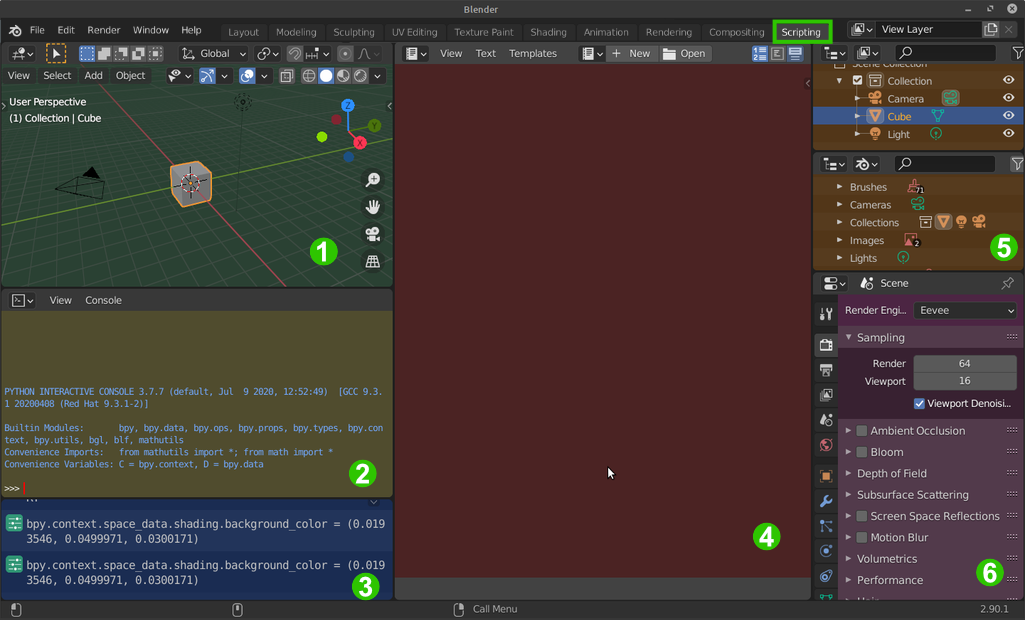1025x620 pixels.
Task: Enable Screen Space Reflections checkbox
Action: [862, 516]
